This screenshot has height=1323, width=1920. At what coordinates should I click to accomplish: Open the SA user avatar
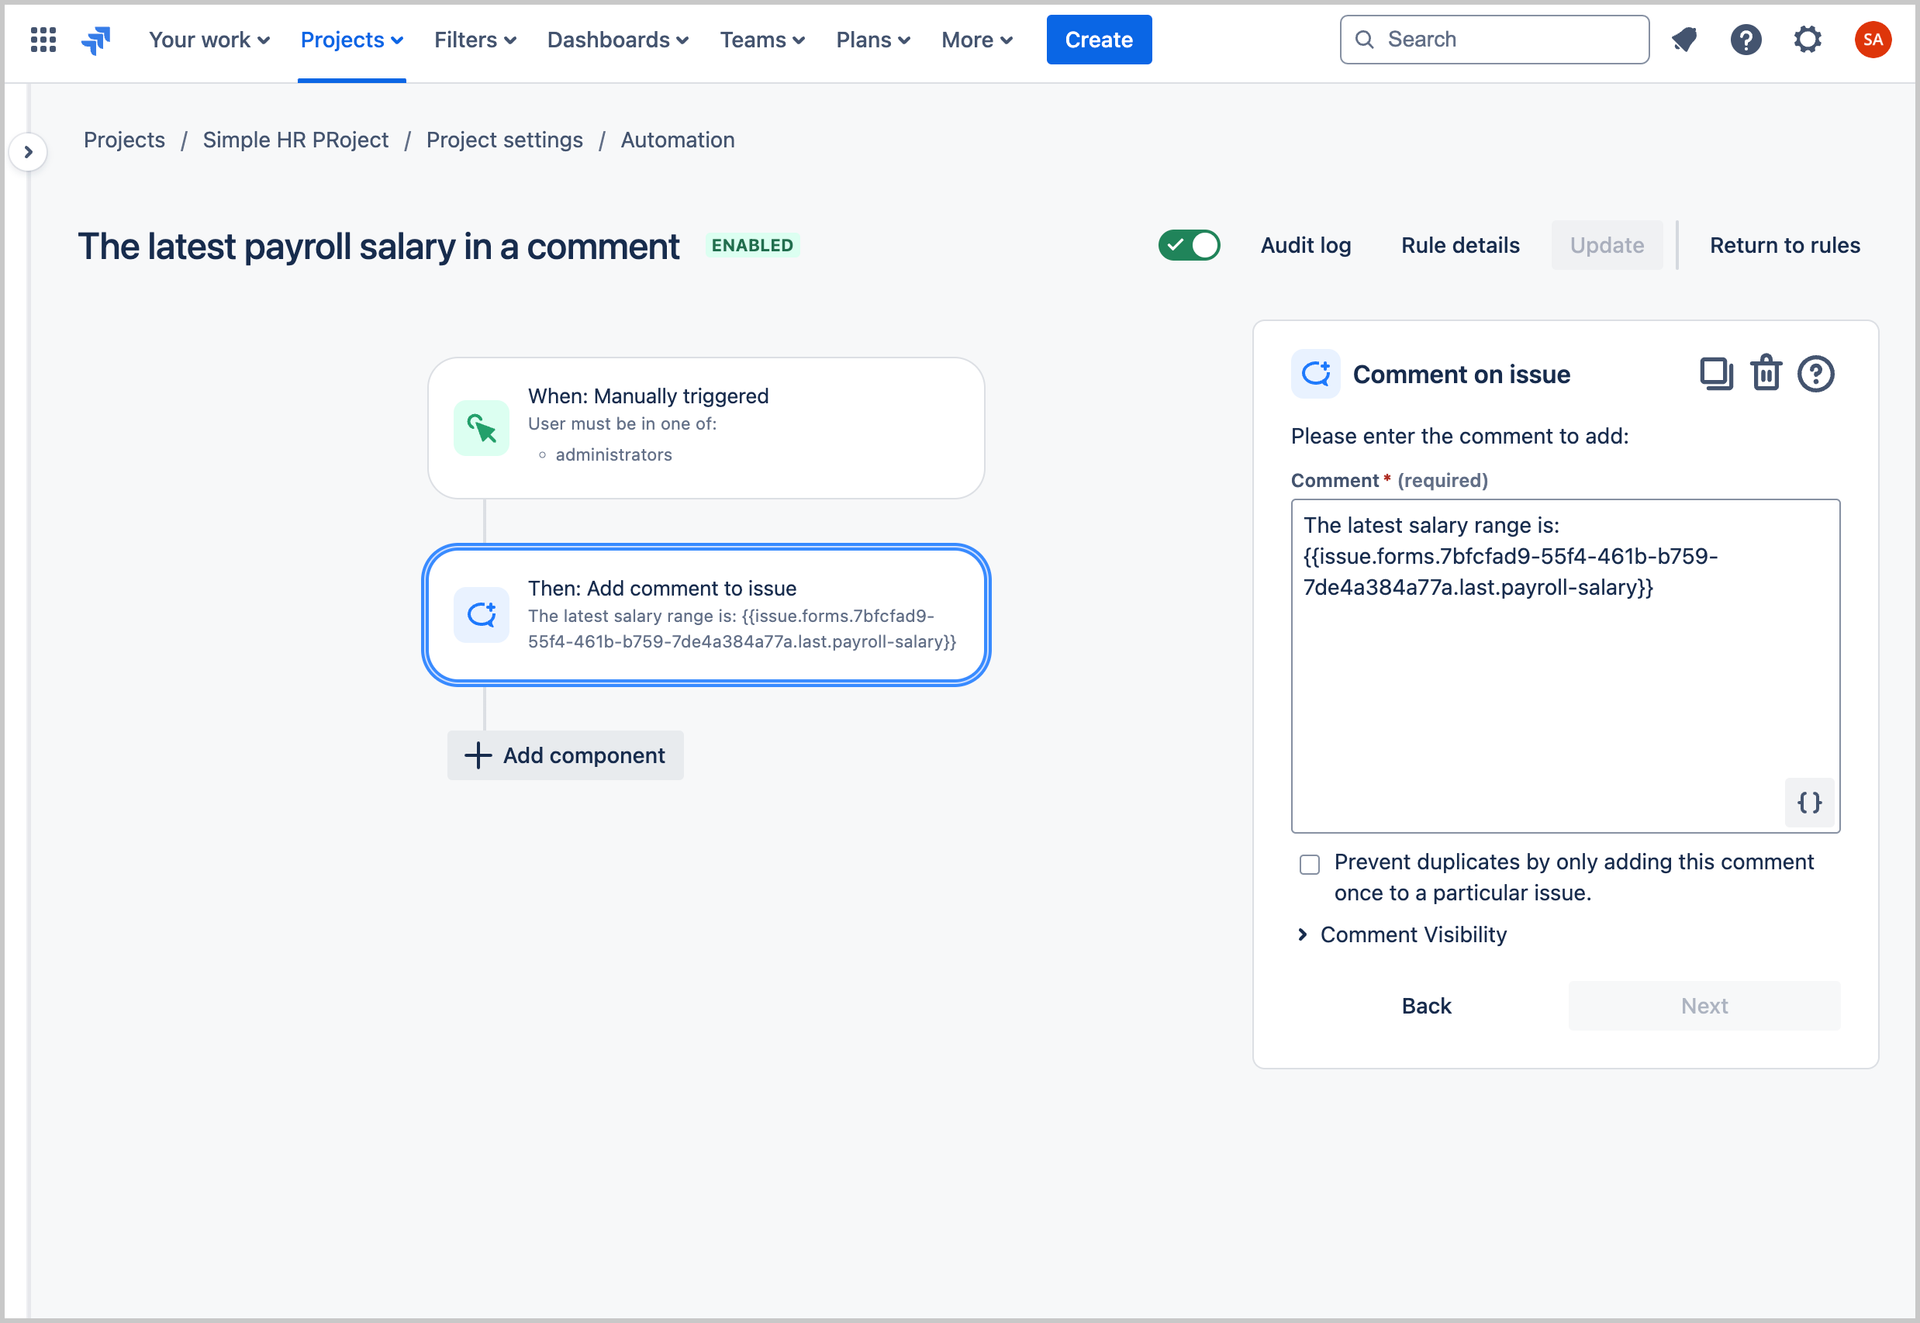[1873, 39]
